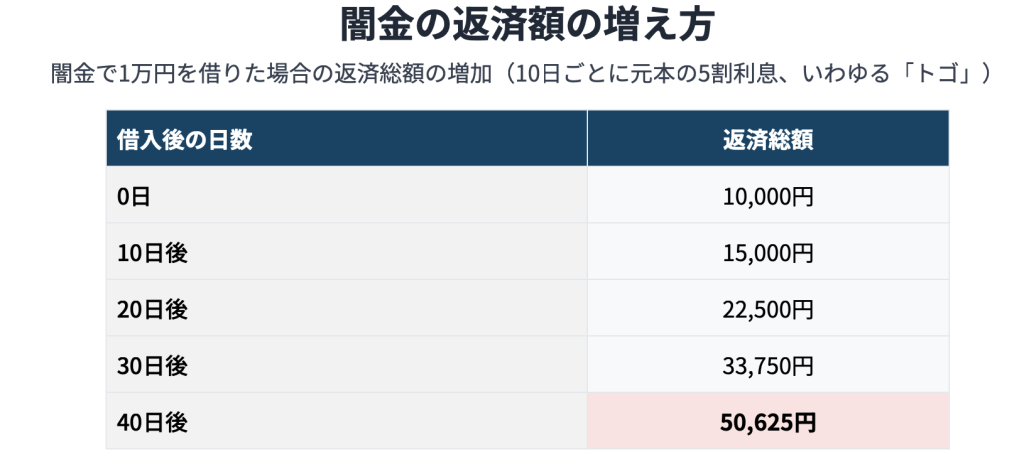Click the 22,500円 amount cell
This screenshot has height=457, width=1024.
click(x=768, y=309)
